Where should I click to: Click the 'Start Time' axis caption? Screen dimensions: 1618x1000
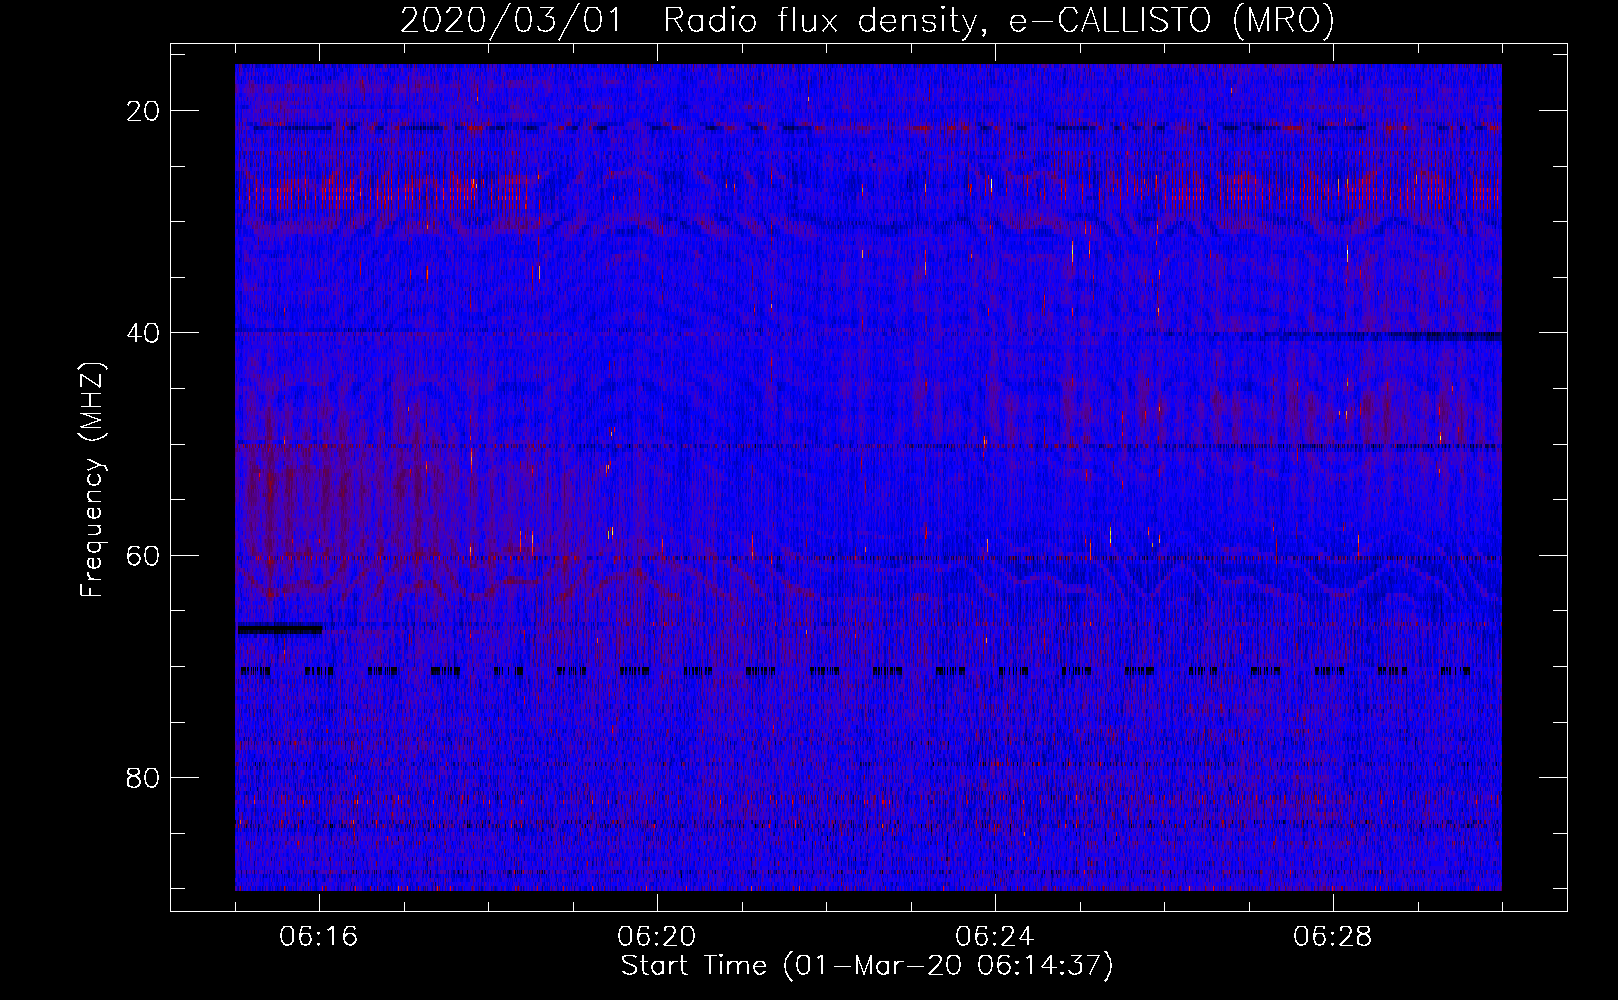[867, 966]
